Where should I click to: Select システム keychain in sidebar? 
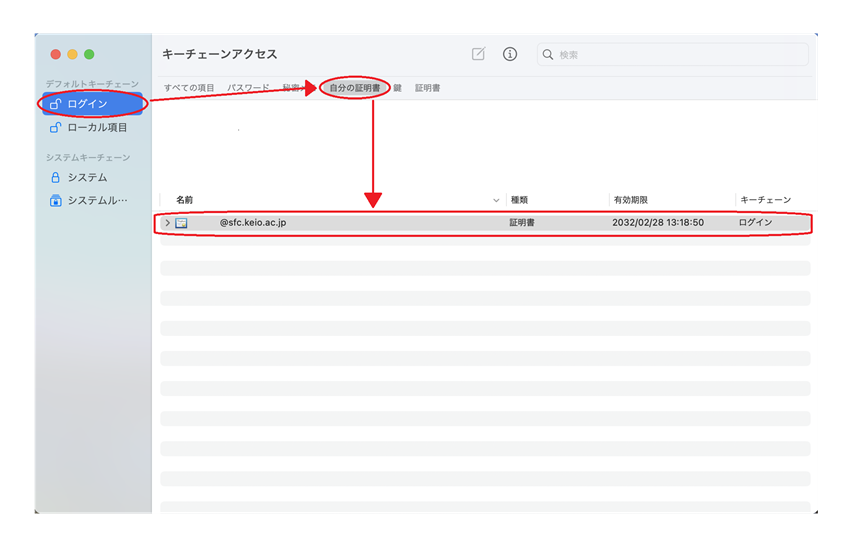pyautogui.click(x=87, y=177)
